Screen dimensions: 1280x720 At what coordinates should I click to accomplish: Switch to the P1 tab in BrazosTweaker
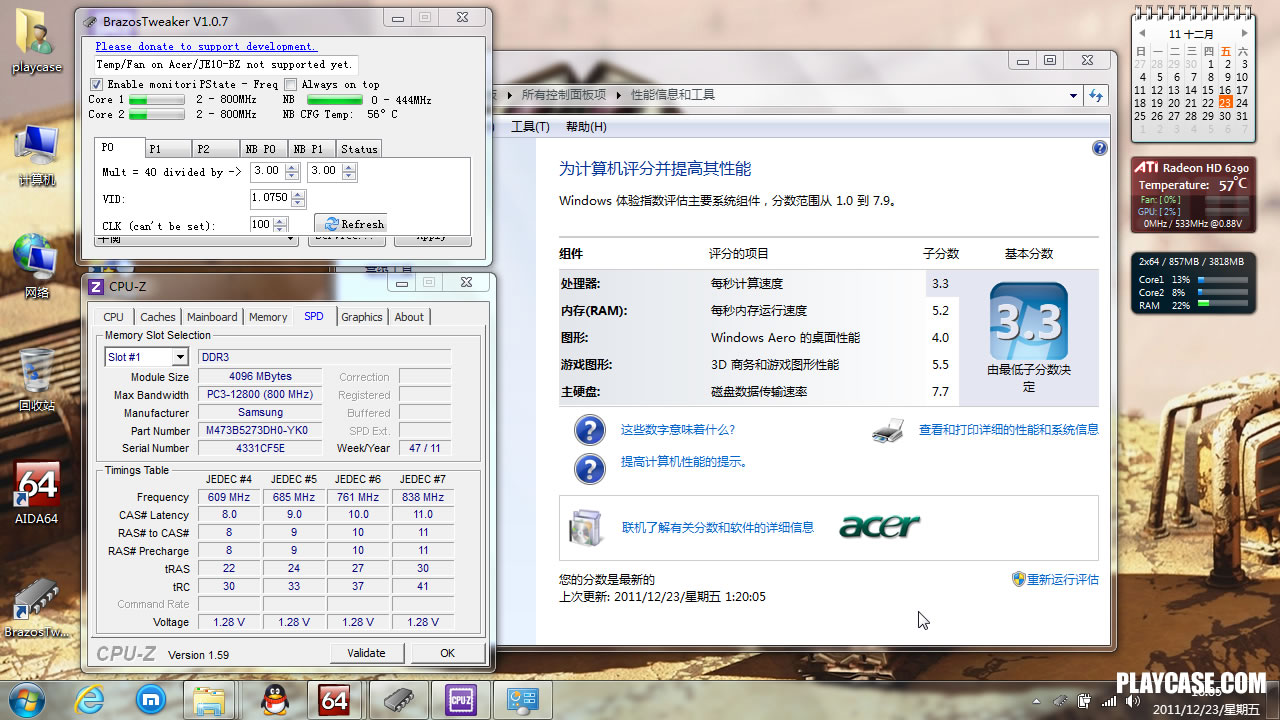tap(168, 149)
